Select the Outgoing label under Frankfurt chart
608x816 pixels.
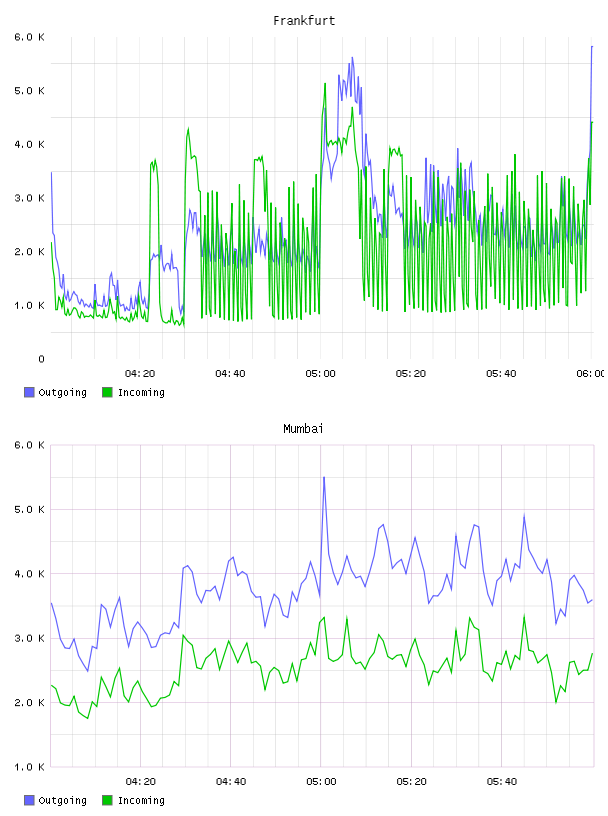coord(62,392)
